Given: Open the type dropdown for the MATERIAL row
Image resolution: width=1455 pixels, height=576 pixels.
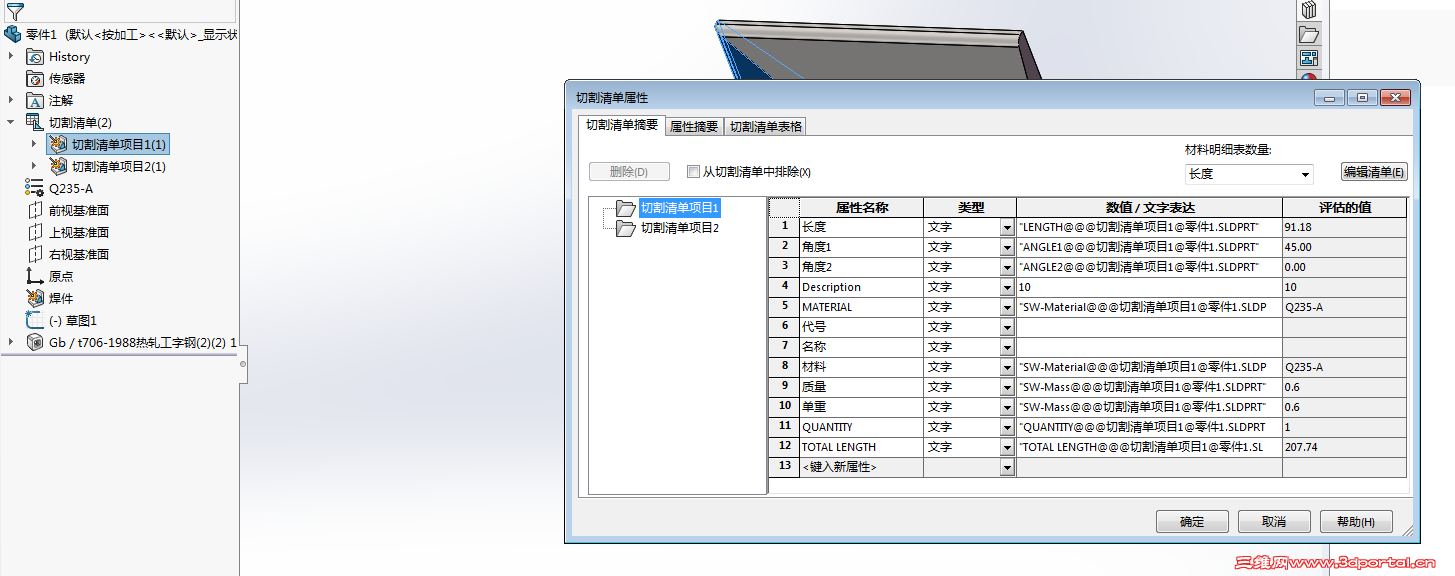Looking at the screenshot, I should click(x=1007, y=307).
